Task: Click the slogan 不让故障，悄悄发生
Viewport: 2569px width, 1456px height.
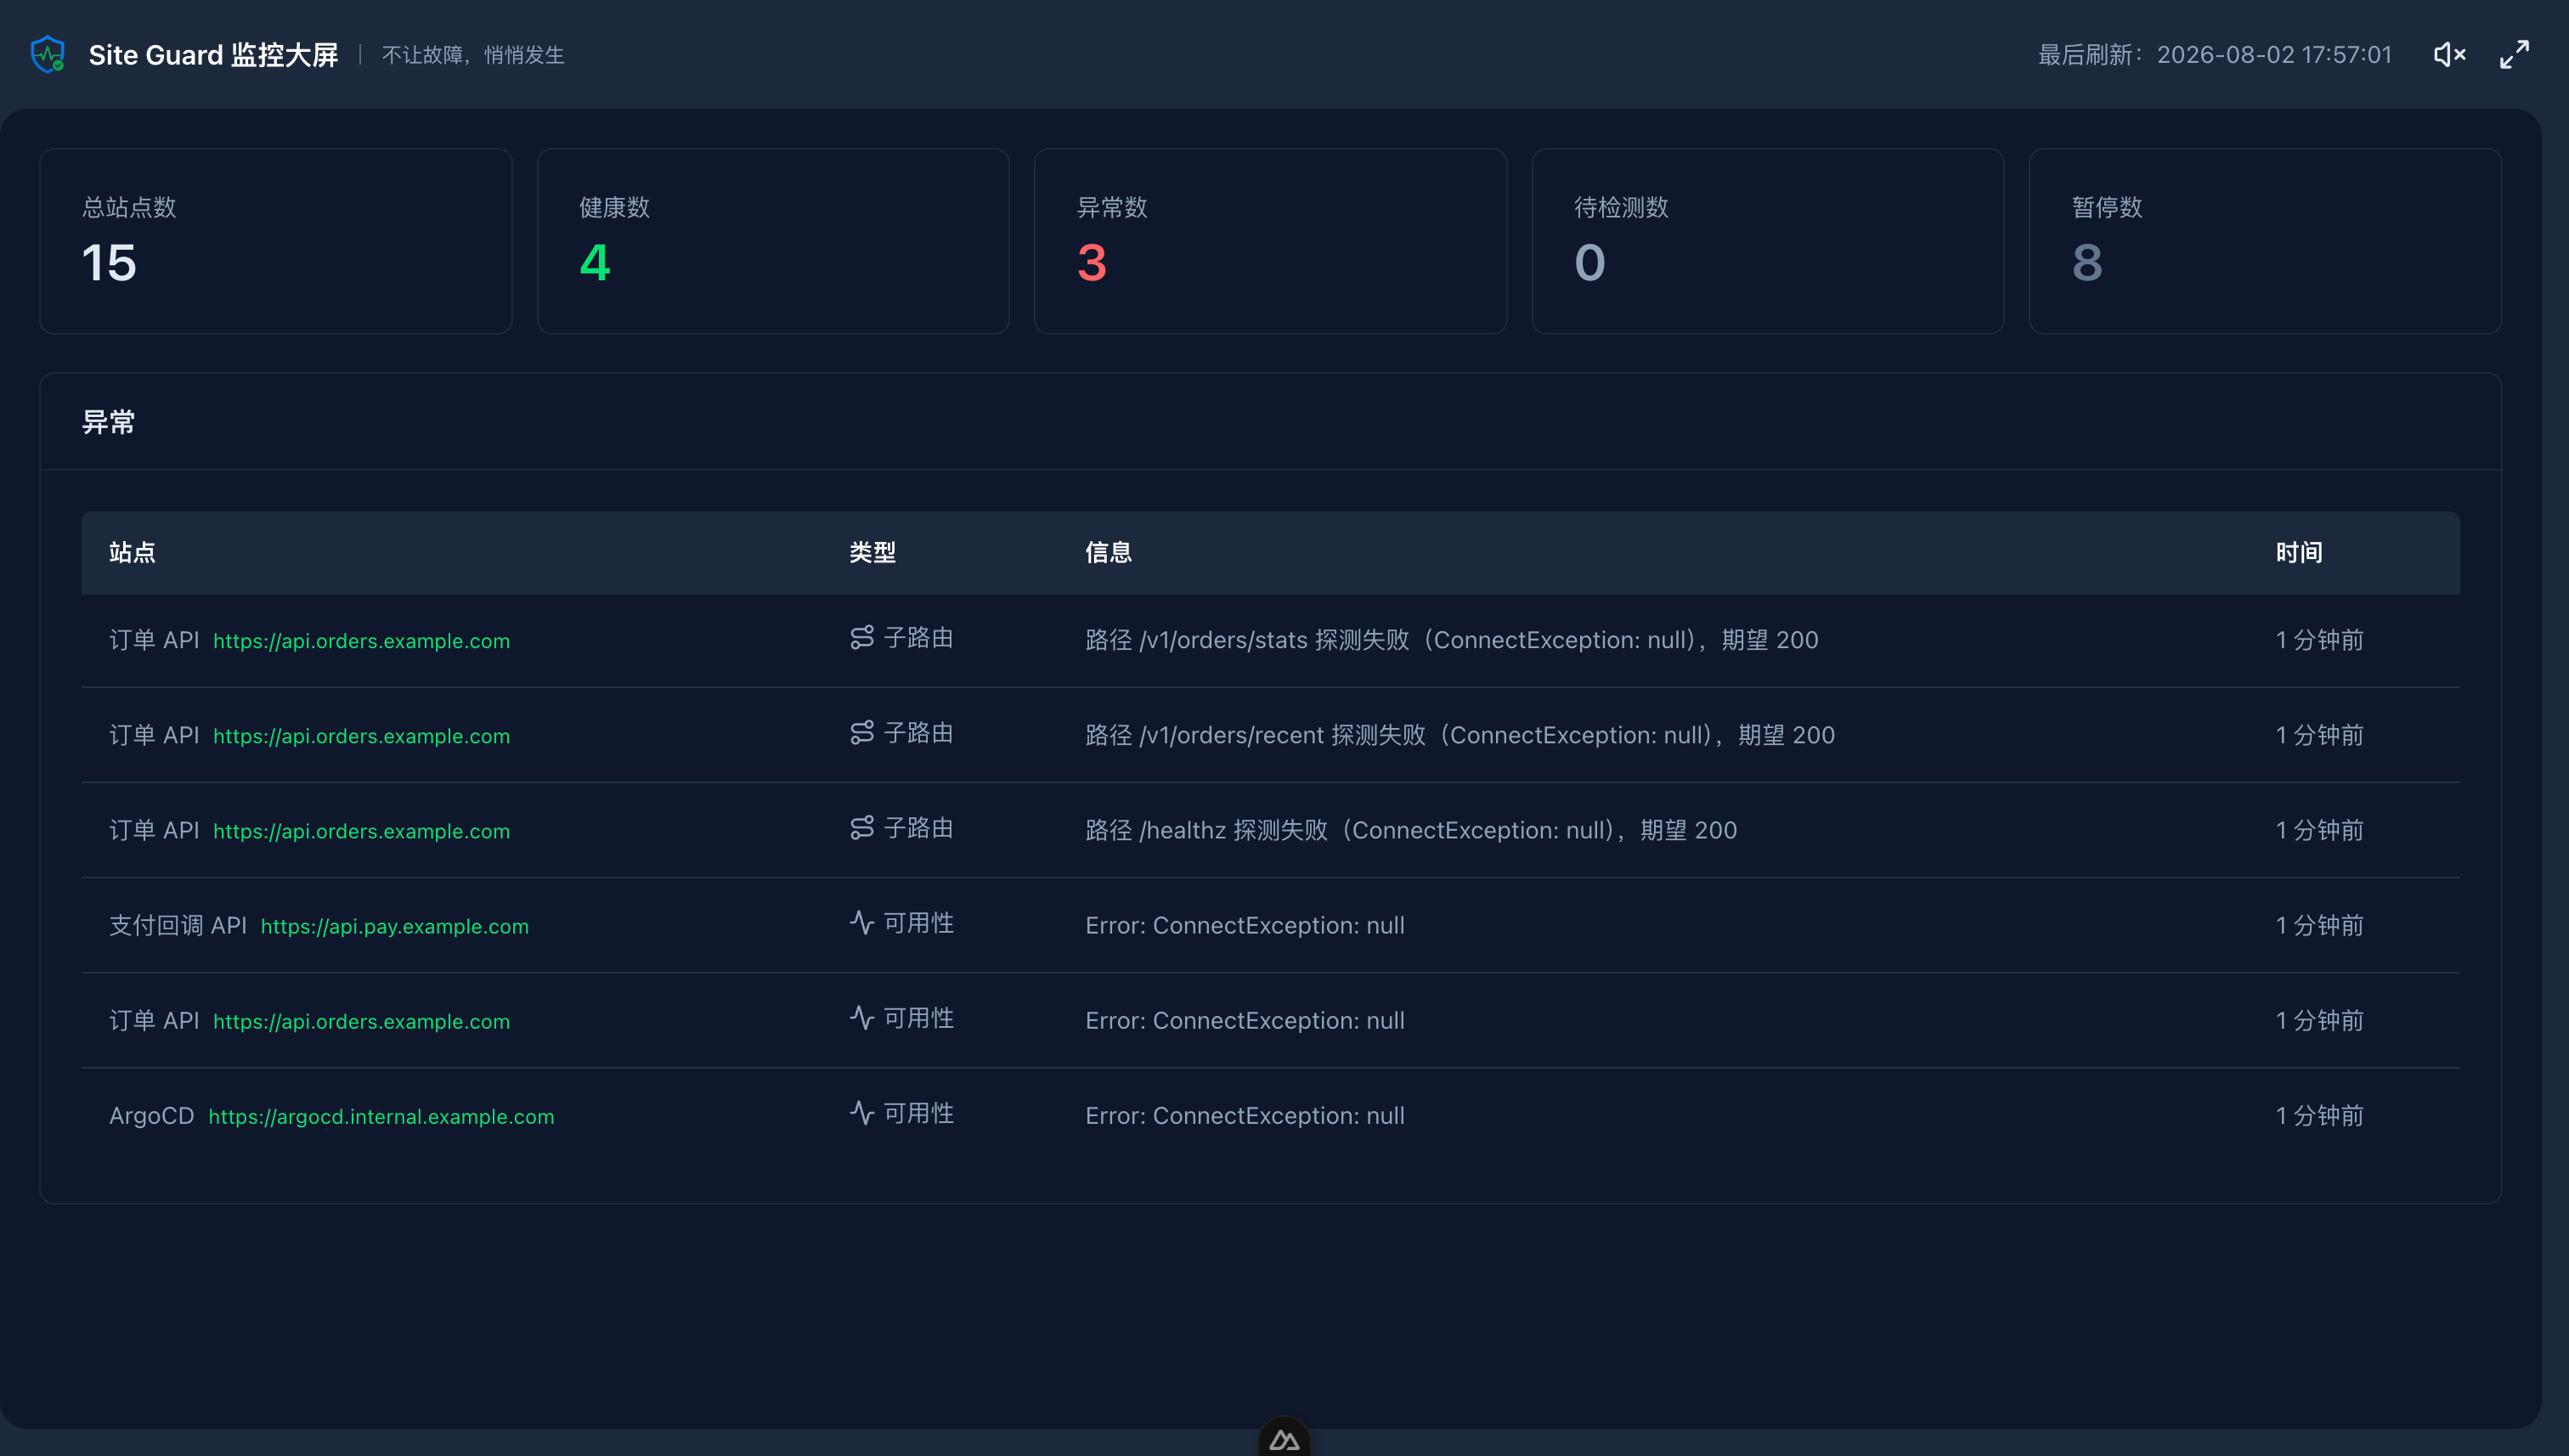Action: (473, 55)
